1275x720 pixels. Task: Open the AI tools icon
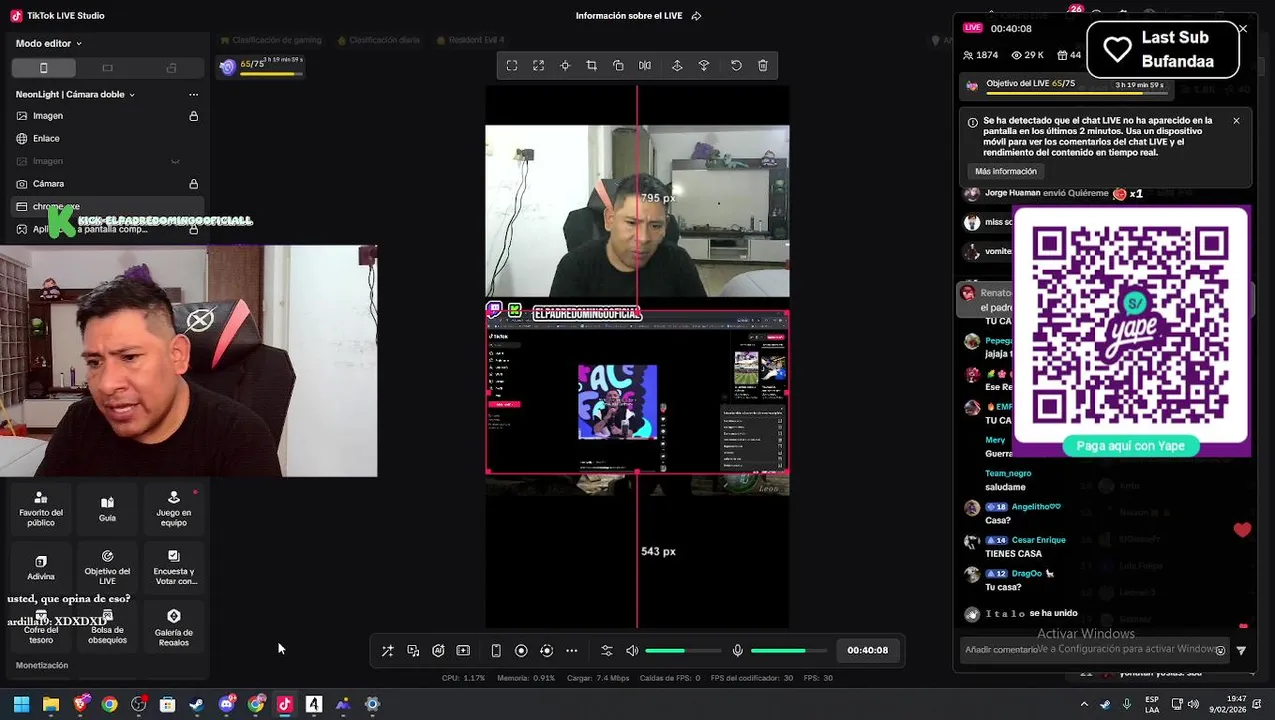[x=438, y=650]
